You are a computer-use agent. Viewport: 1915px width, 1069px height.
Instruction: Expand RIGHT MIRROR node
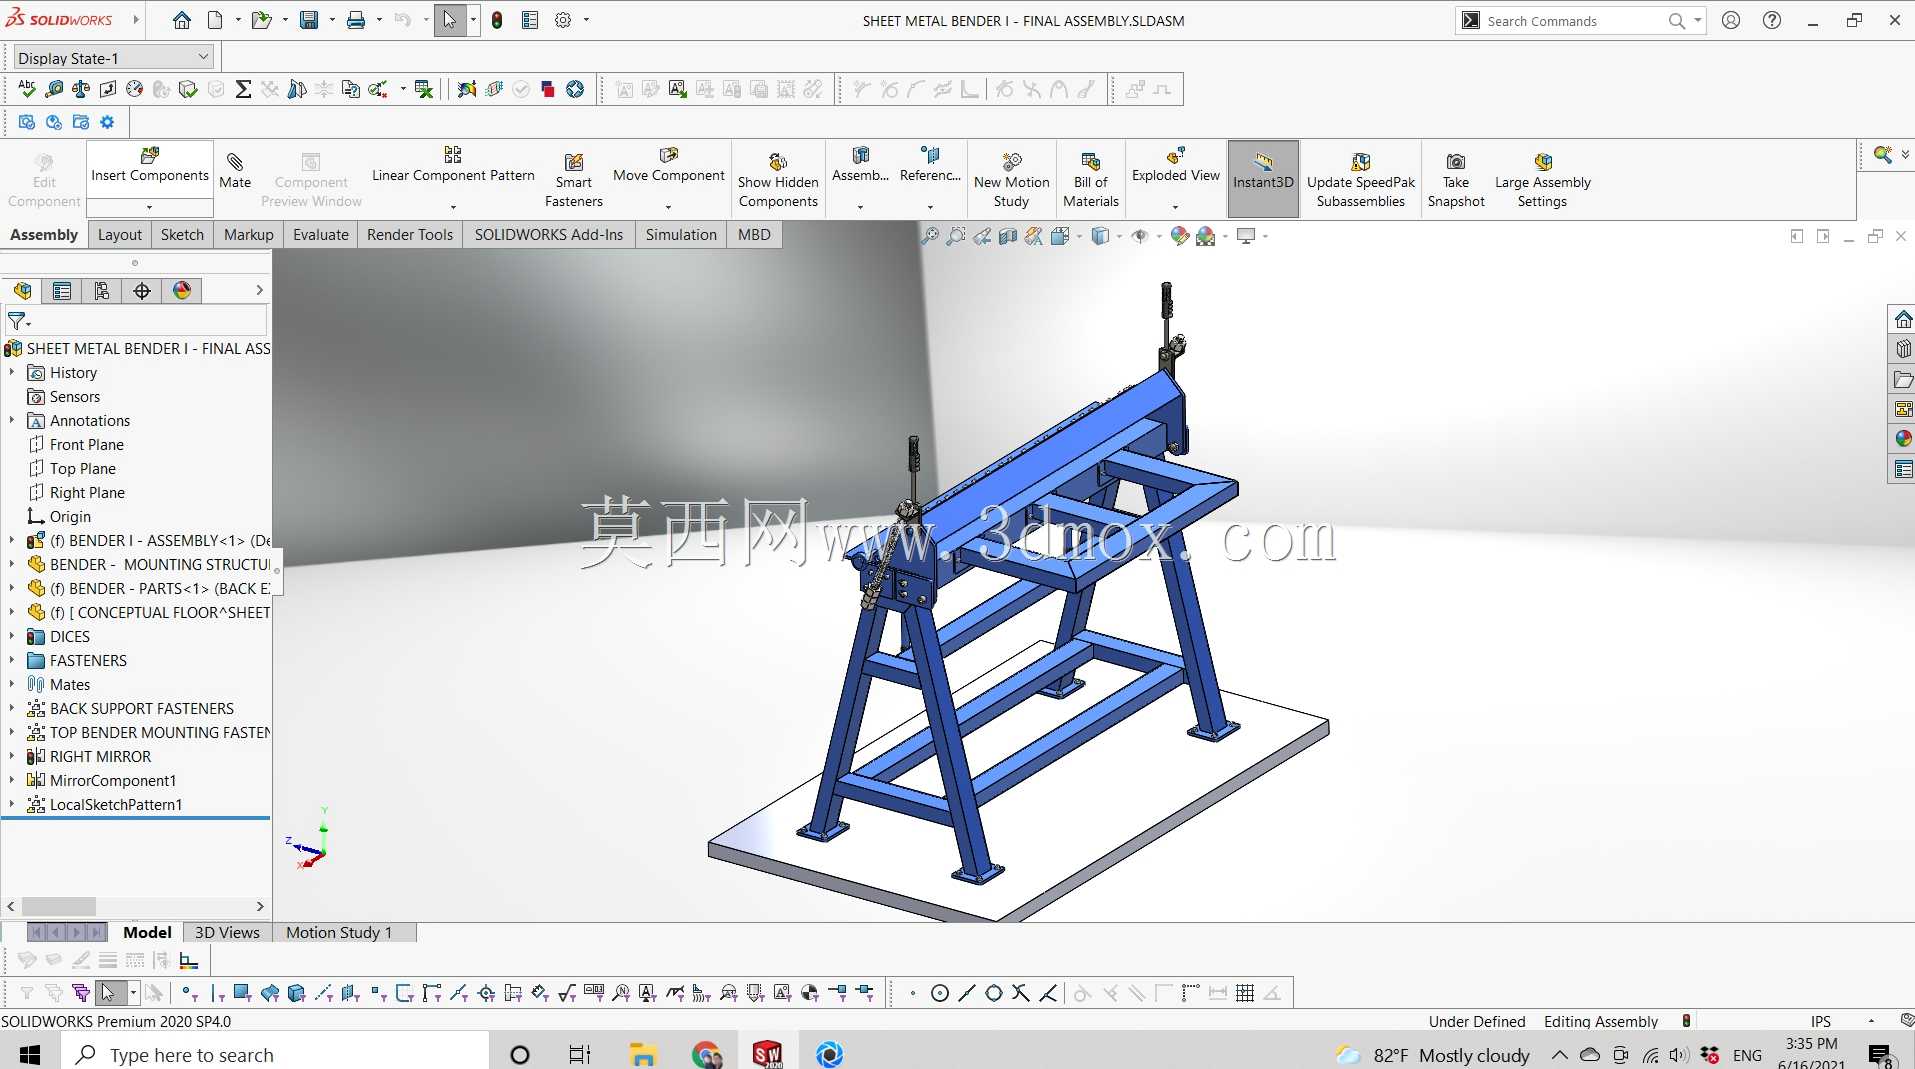click(12, 756)
